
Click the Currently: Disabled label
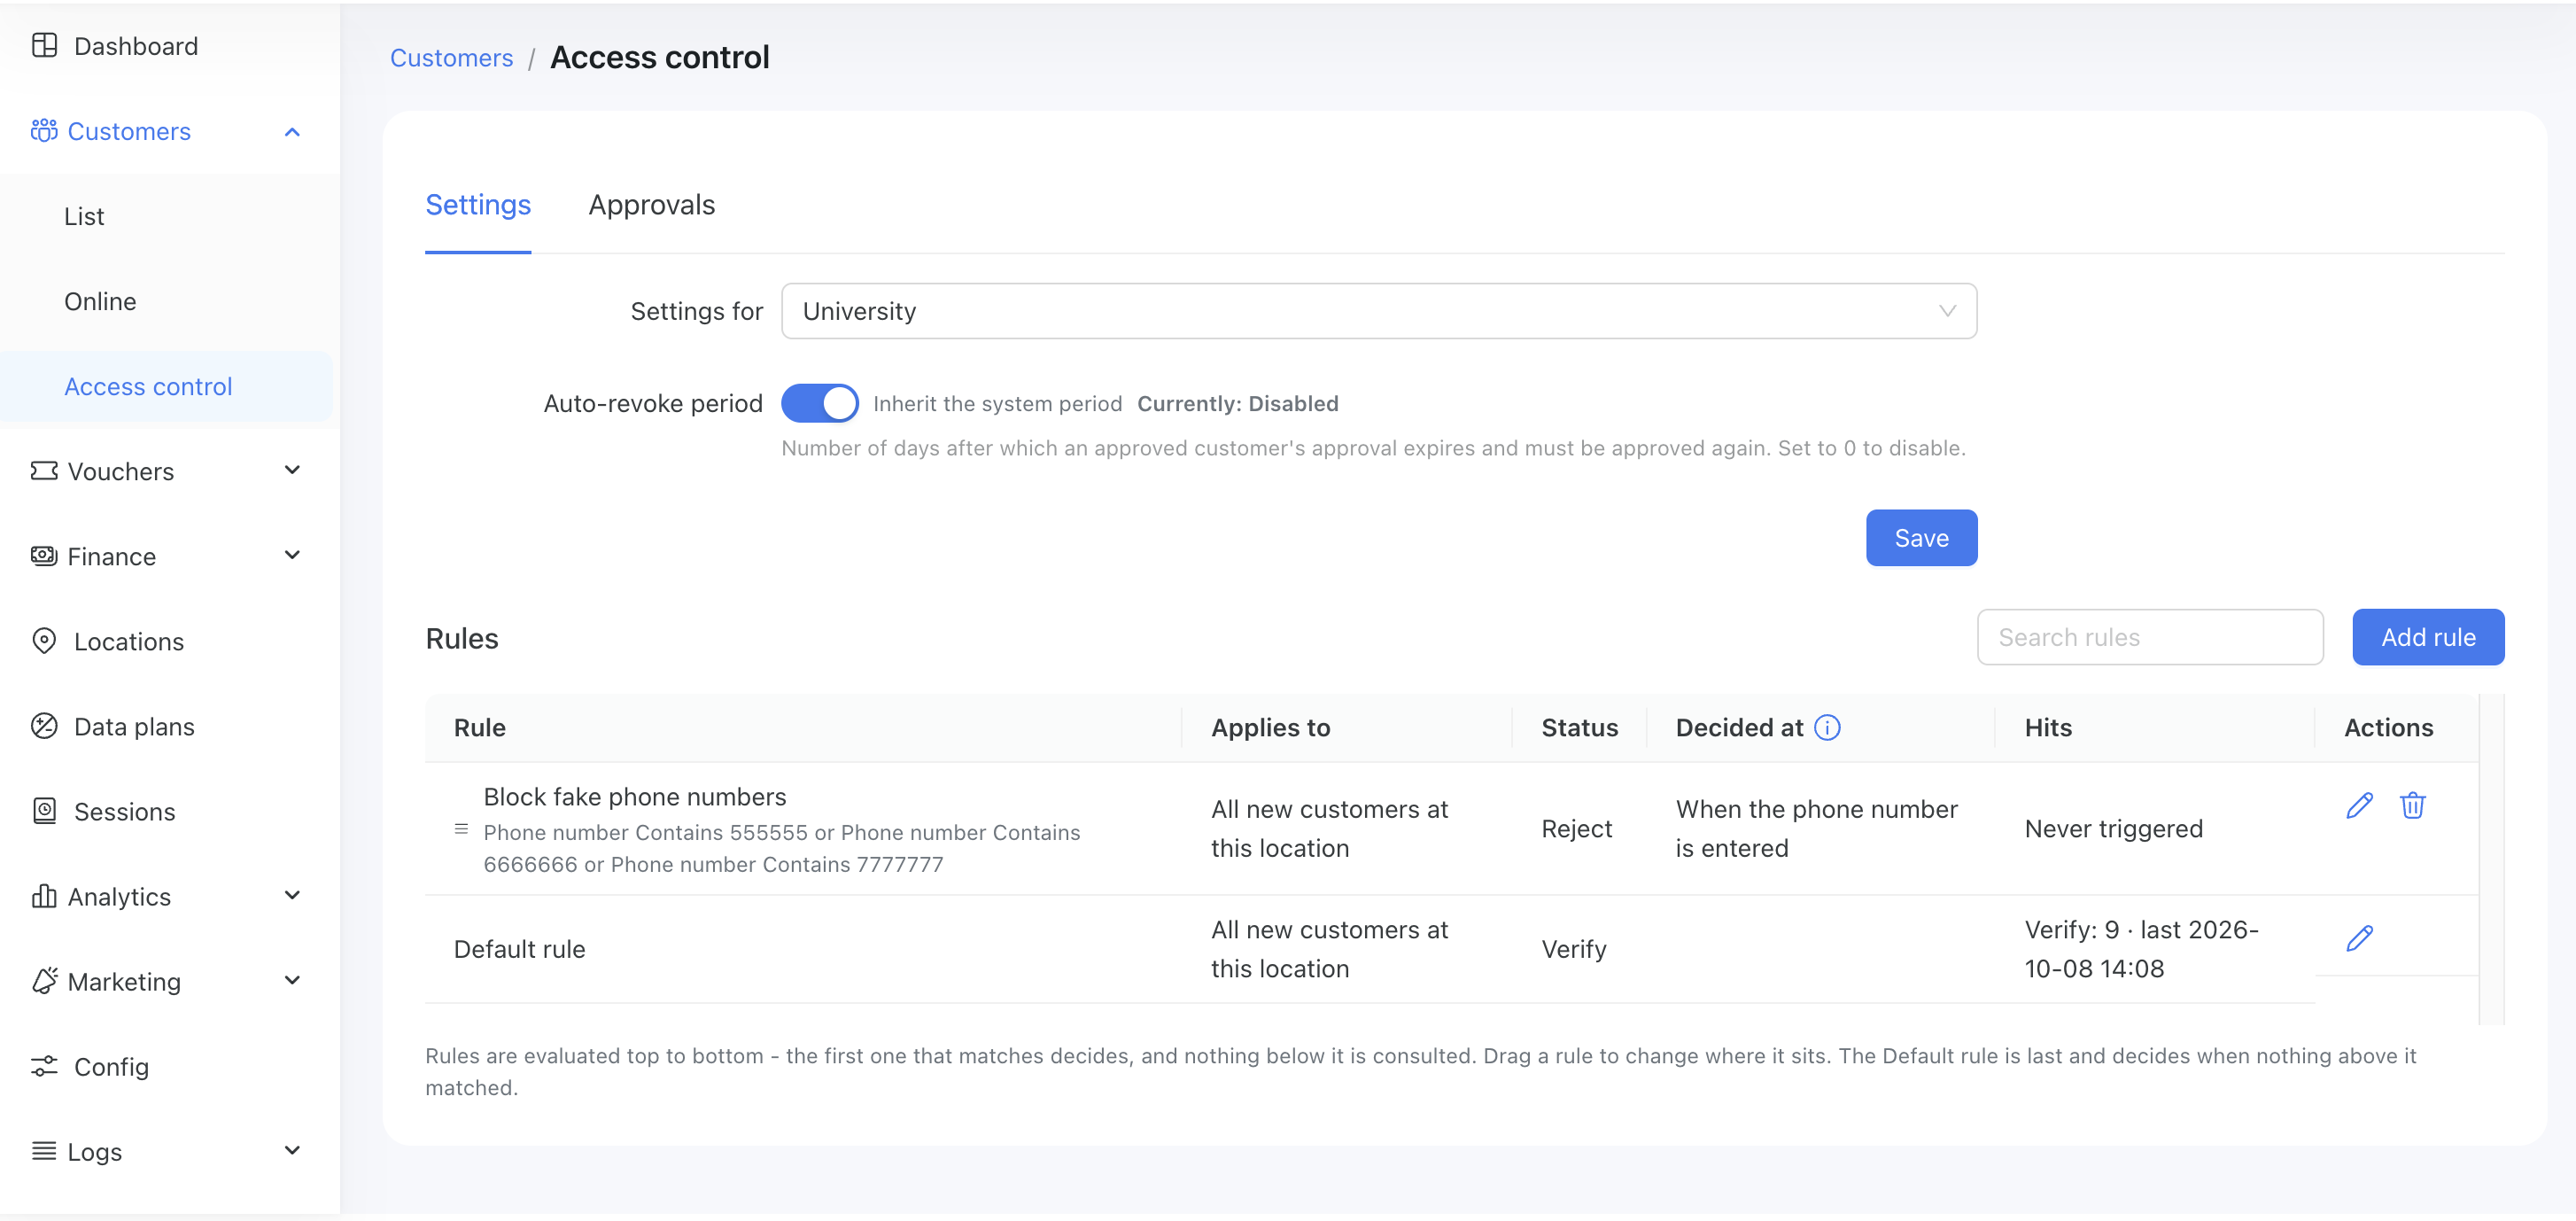tap(1237, 404)
